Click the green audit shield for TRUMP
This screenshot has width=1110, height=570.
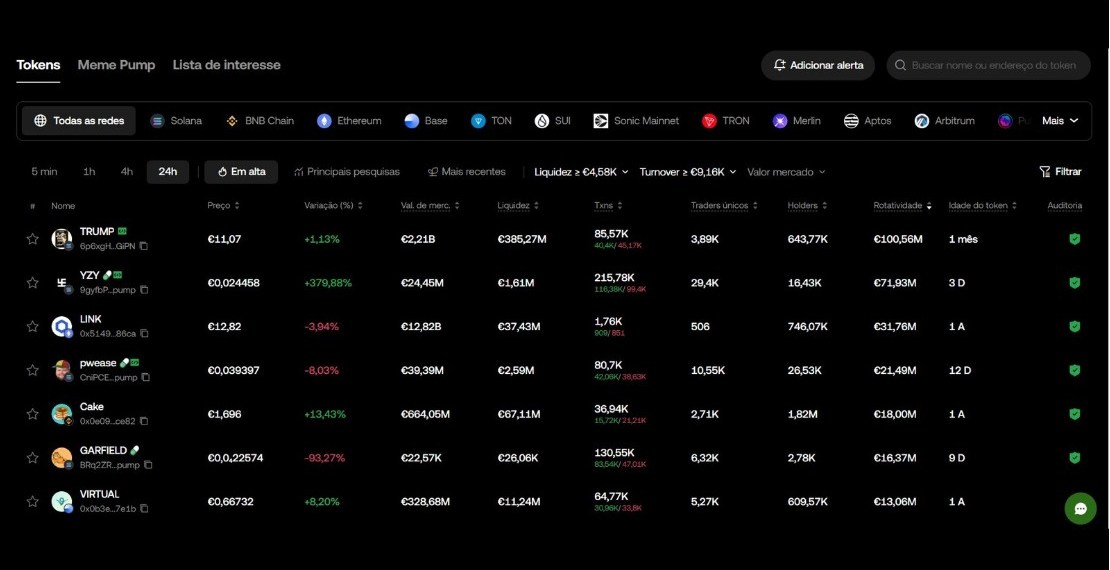(1075, 239)
